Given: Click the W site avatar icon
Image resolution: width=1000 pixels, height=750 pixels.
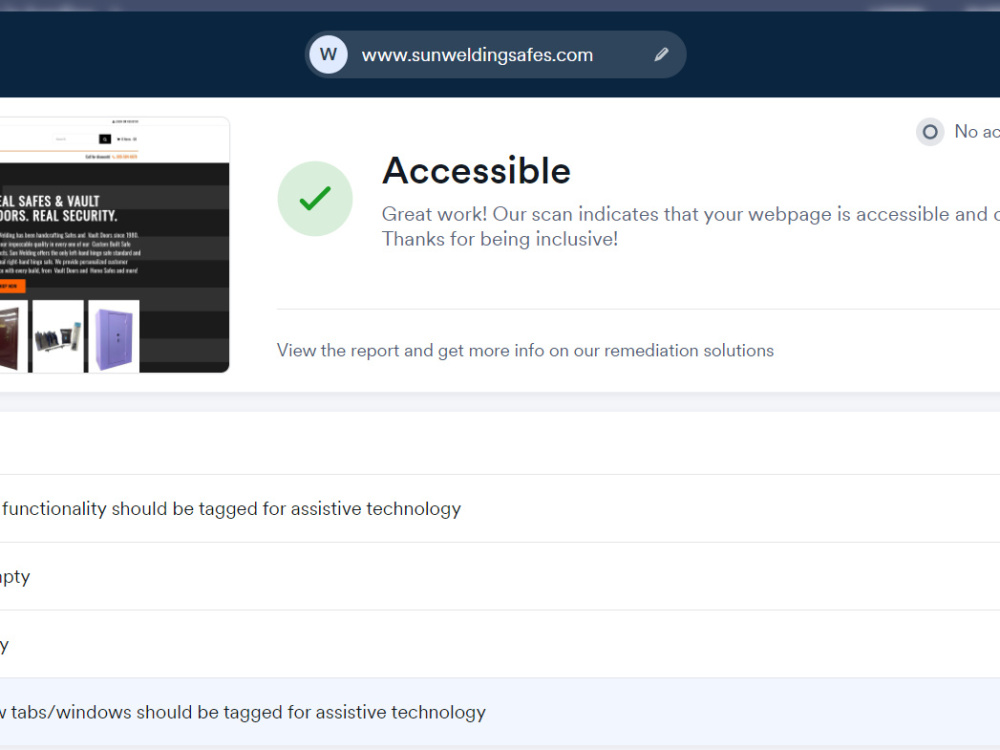Looking at the screenshot, I should pyautogui.click(x=328, y=55).
